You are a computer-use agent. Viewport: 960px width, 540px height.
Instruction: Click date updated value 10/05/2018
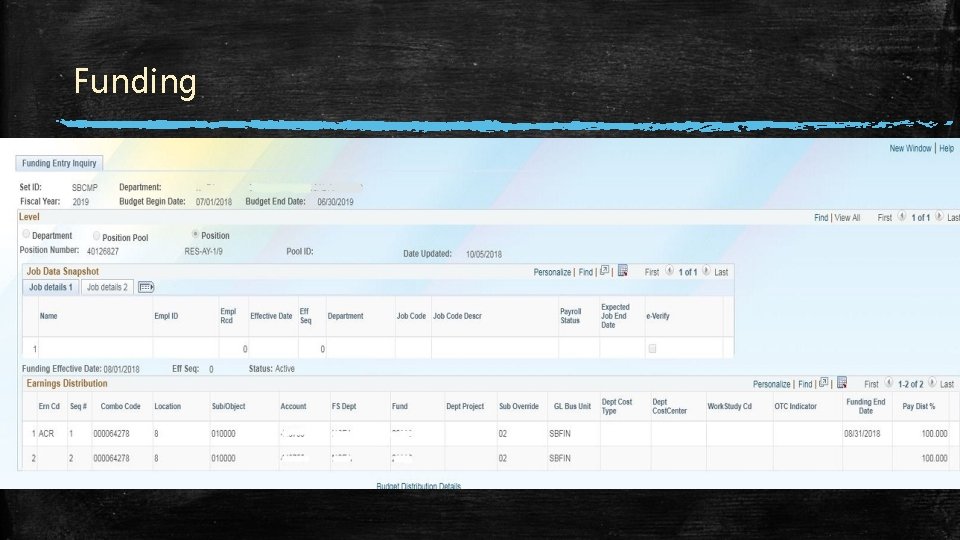pos(484,254)
